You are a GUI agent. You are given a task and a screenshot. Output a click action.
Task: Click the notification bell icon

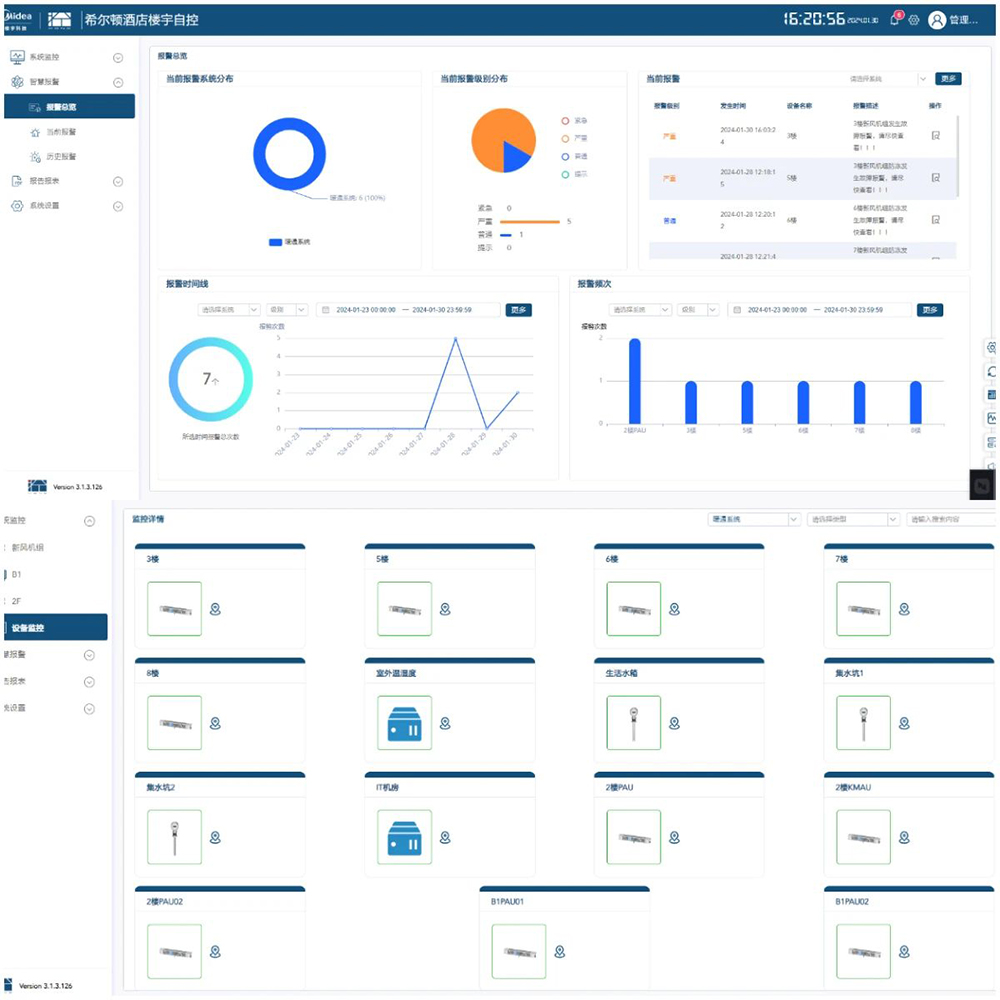(x=894, y=20)
